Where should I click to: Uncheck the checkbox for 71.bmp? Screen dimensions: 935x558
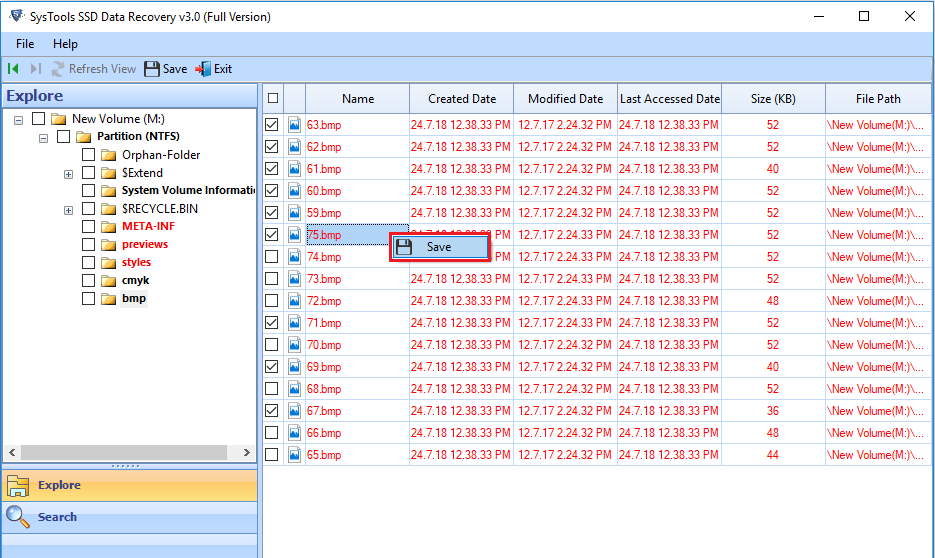[272, 323]
